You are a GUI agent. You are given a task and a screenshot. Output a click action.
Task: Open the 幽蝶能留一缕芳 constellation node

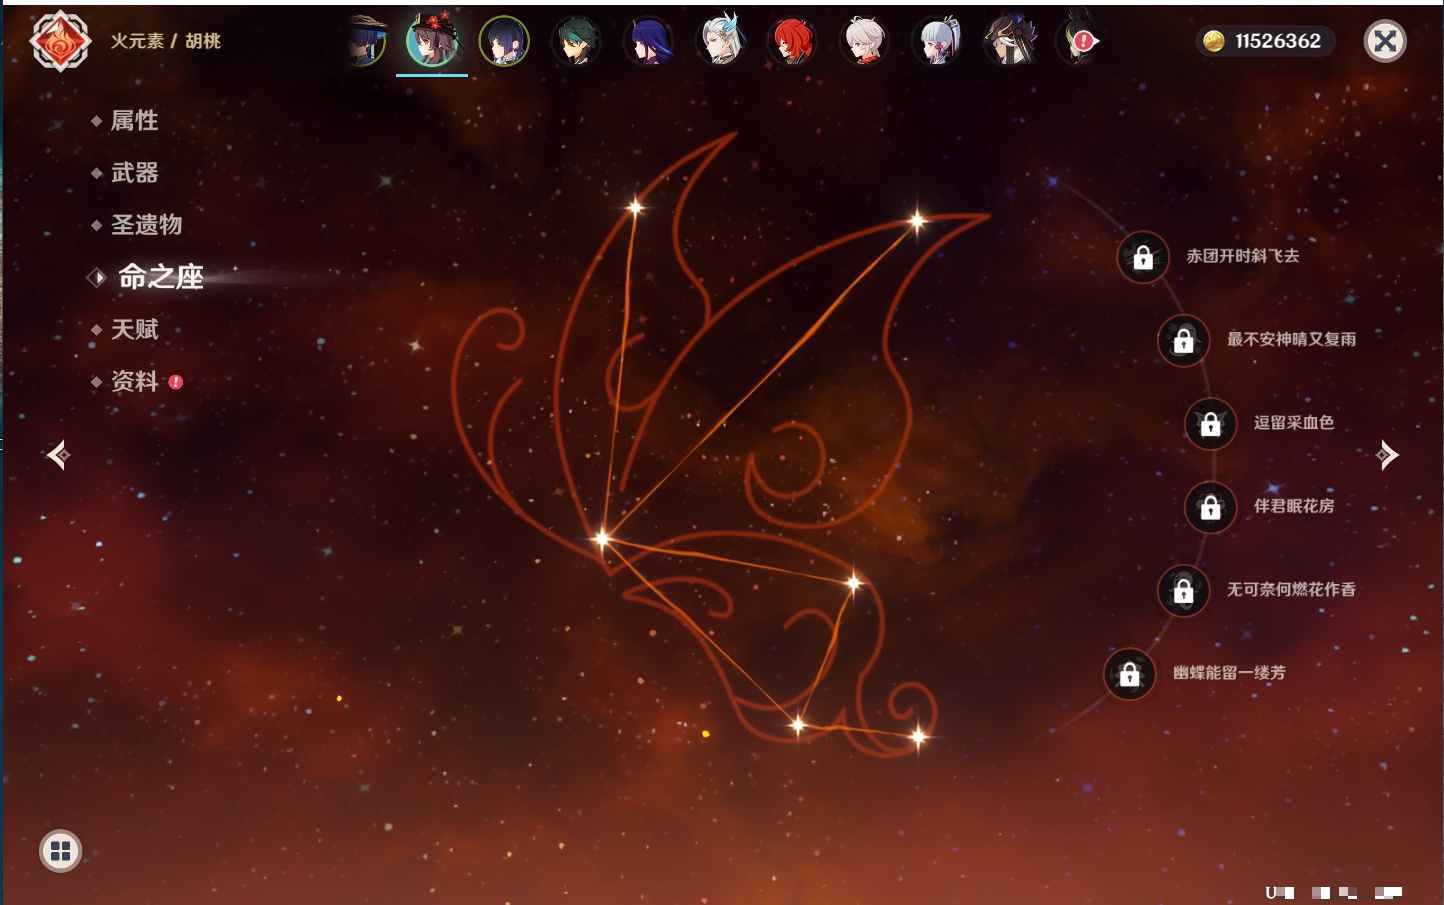tap(1129, 674)
